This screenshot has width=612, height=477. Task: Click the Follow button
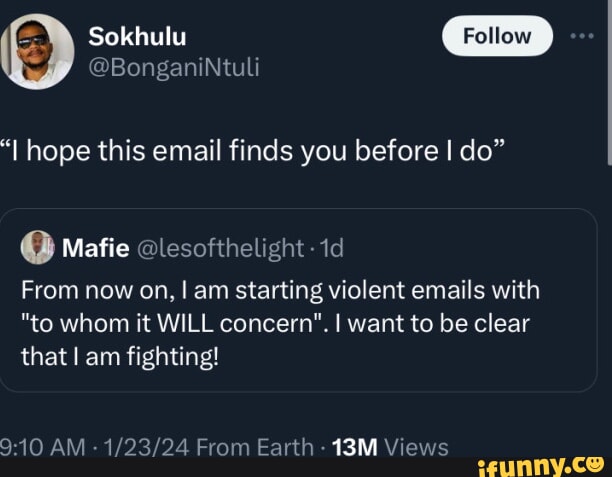click(497, 37)
